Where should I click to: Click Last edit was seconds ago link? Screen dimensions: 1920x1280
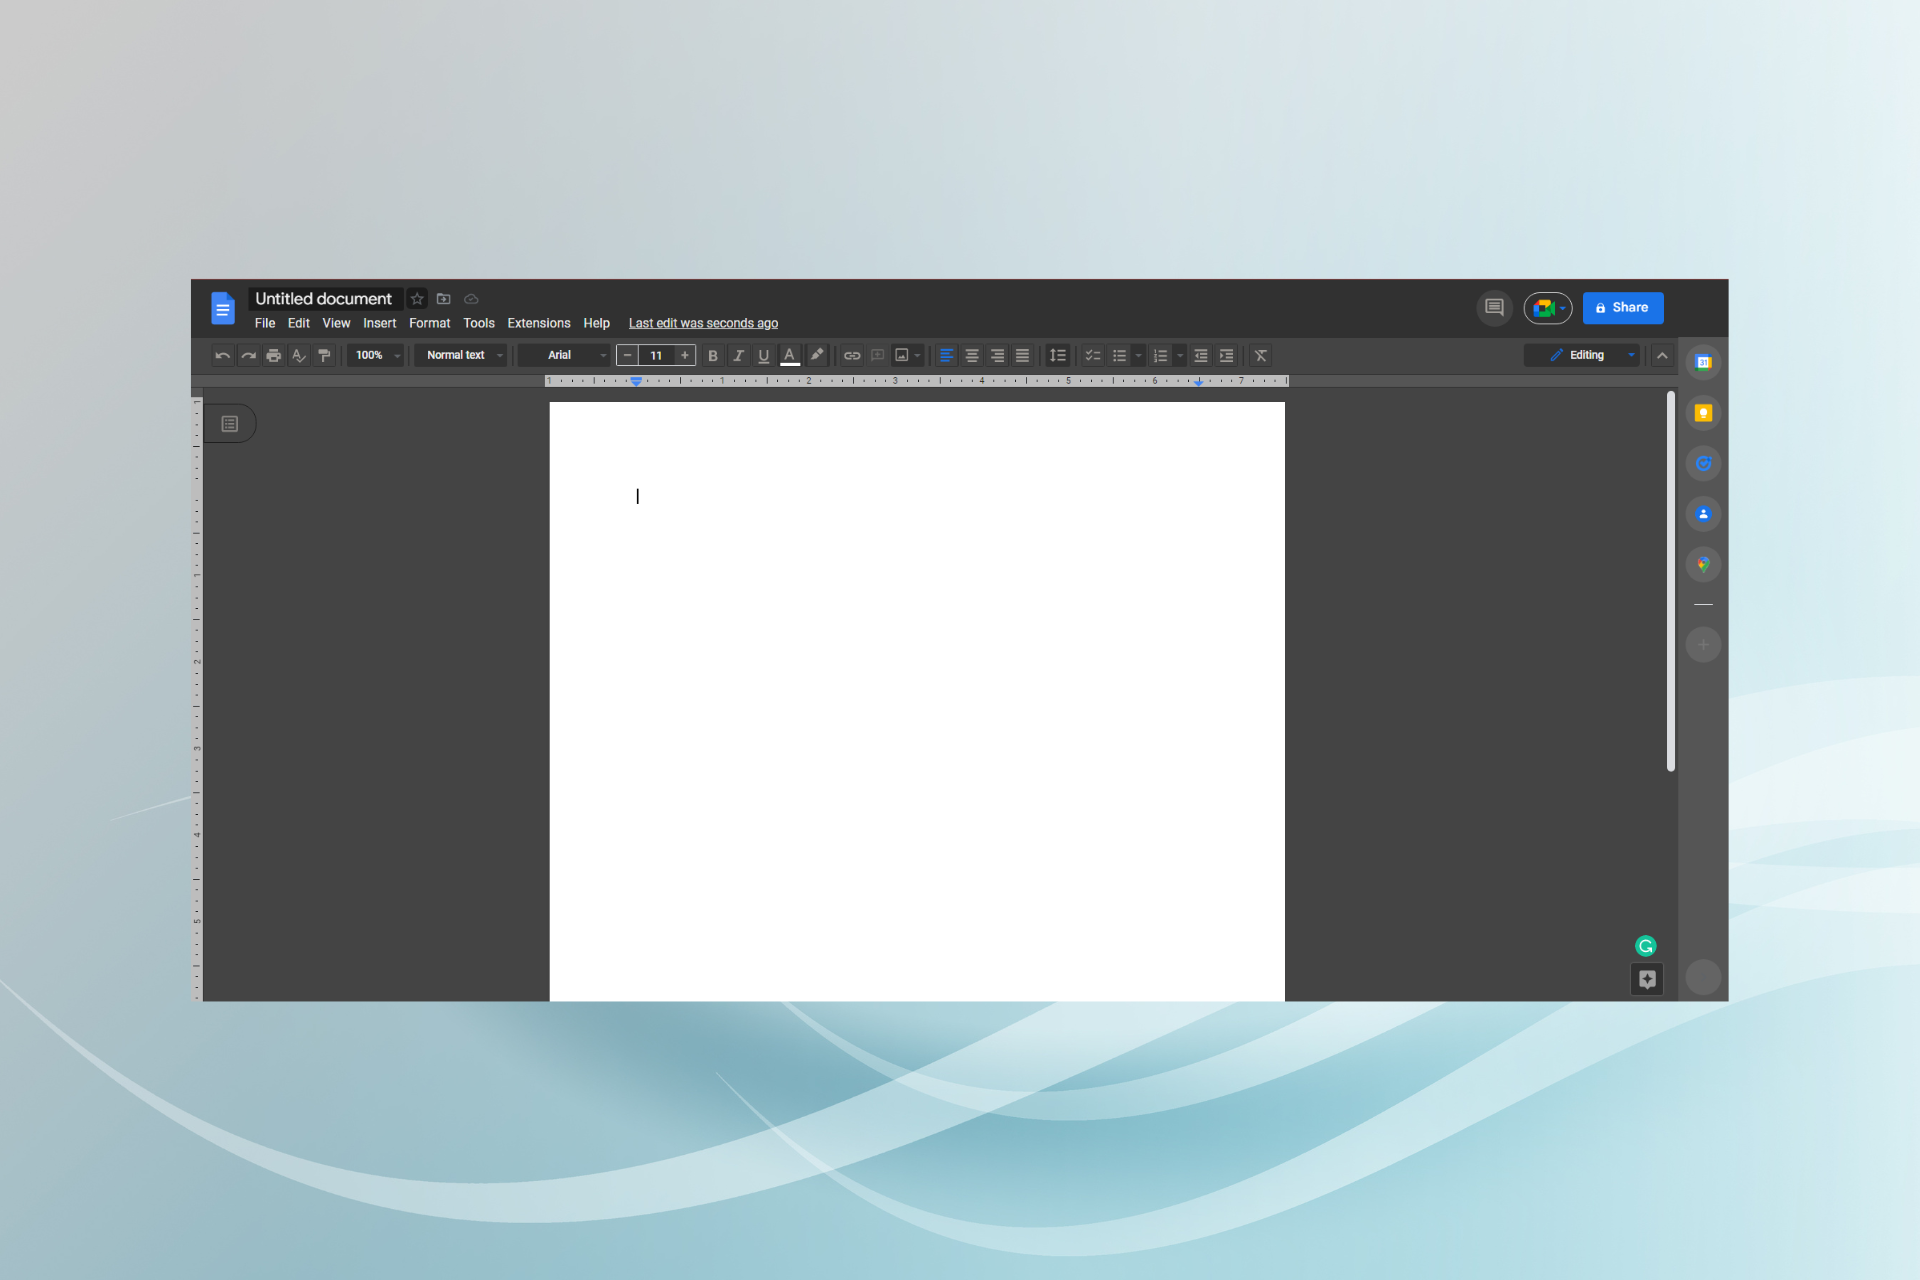[703, 323]
